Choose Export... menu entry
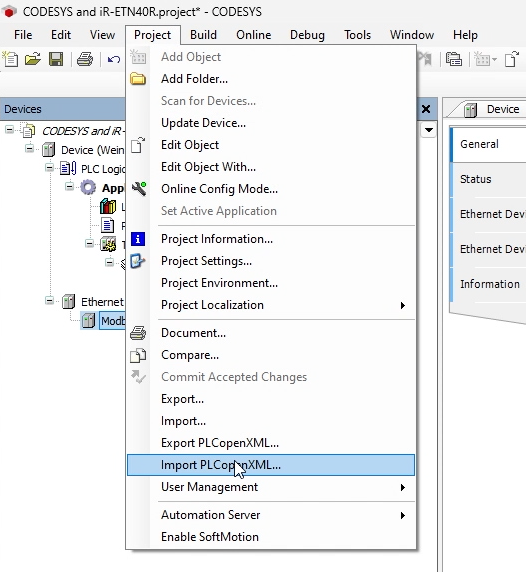526x572 pixels. click(271, 399)
